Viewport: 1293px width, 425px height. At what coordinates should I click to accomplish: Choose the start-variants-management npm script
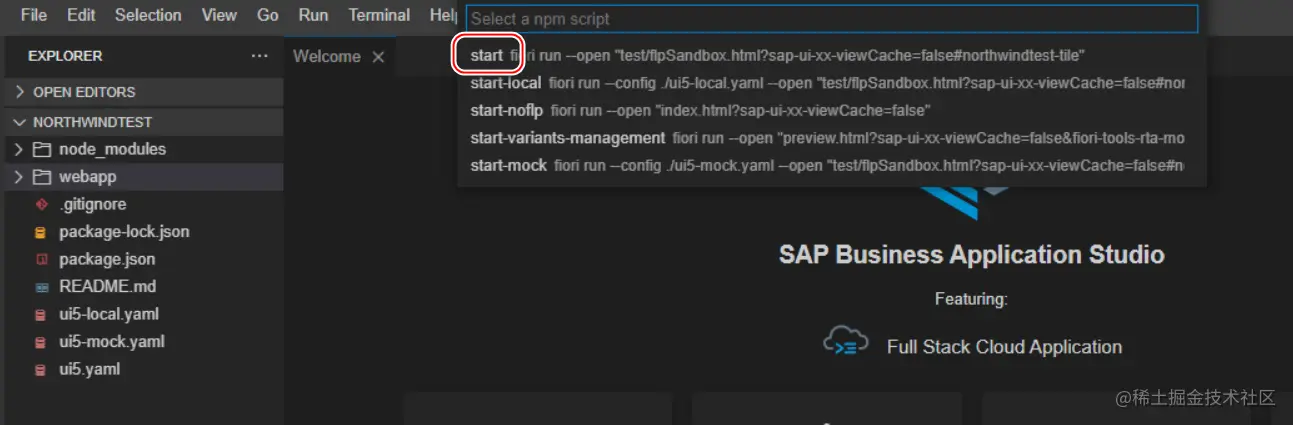point(831,137)
